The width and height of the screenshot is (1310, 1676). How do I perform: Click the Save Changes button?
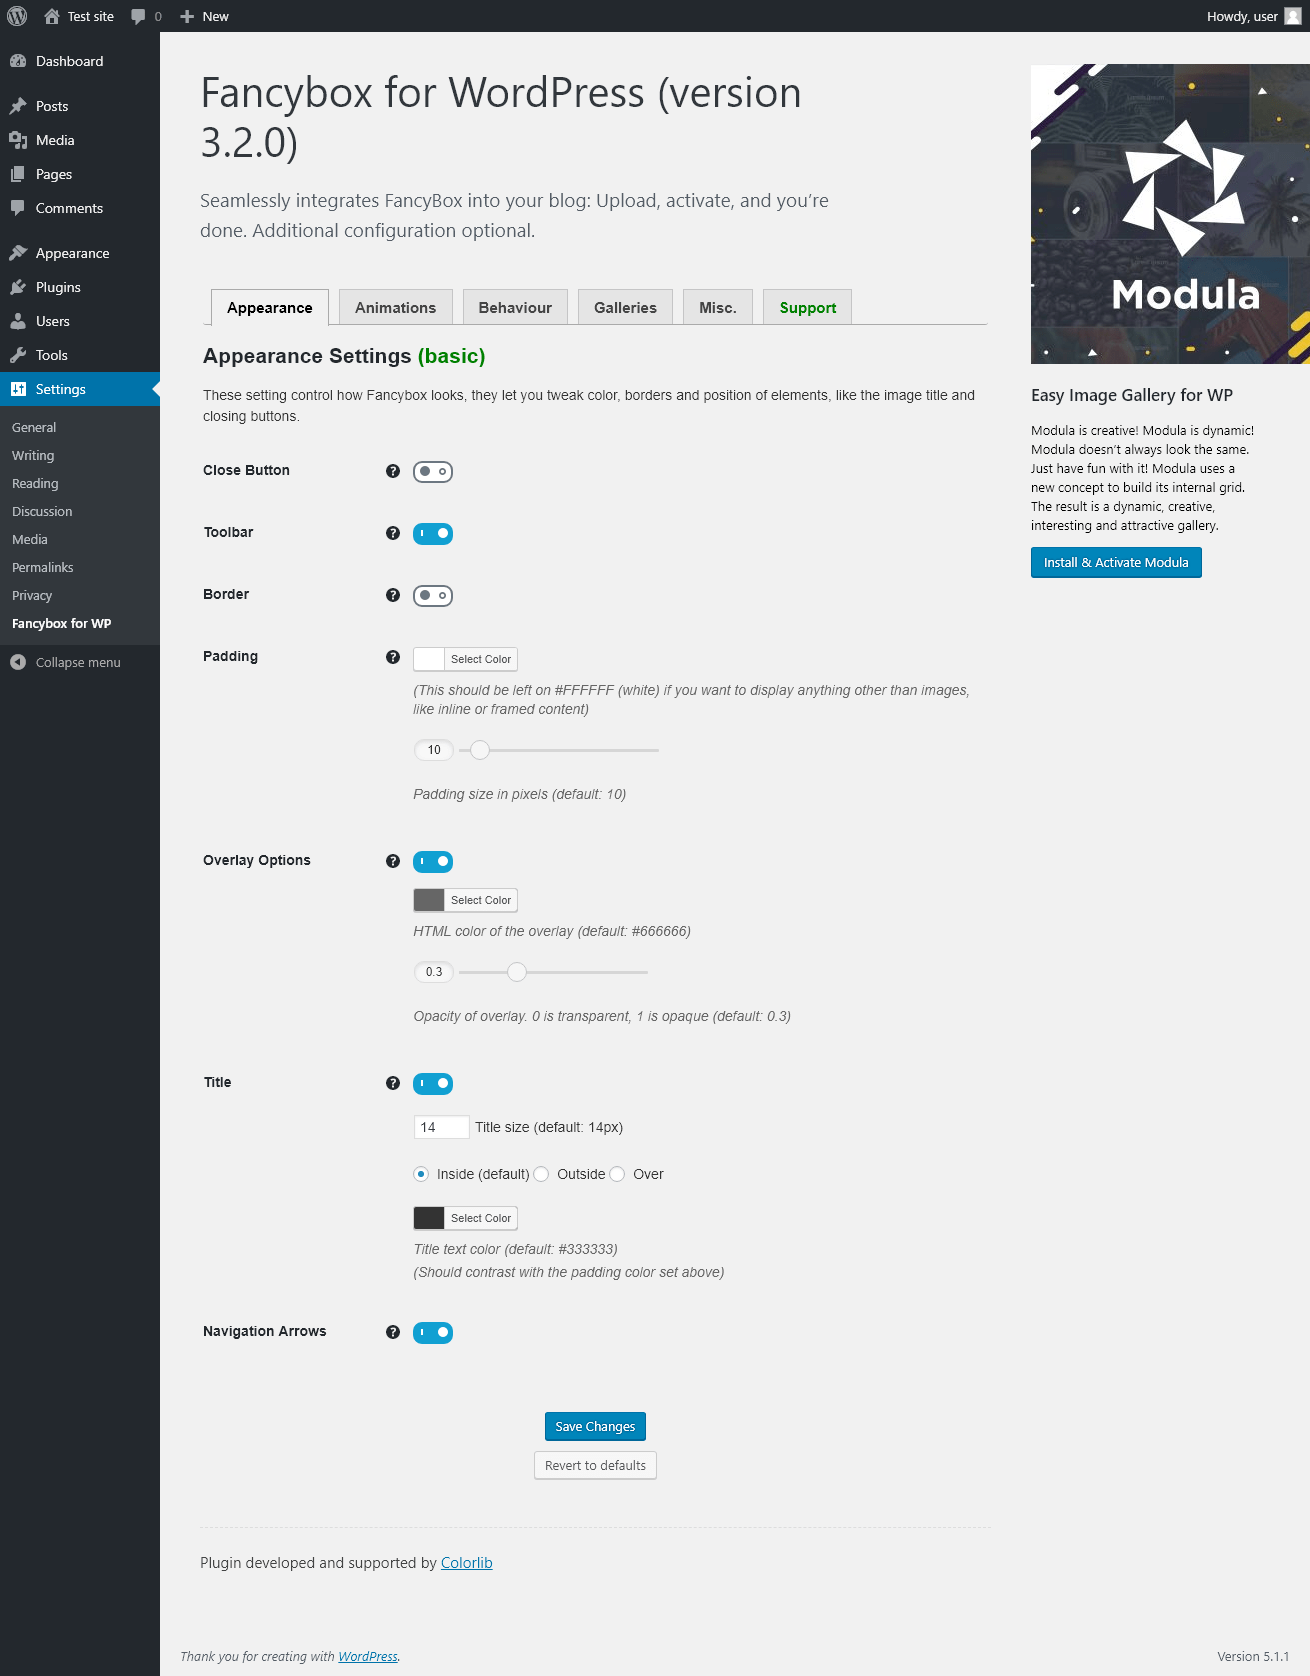[x=595, y=1426]
